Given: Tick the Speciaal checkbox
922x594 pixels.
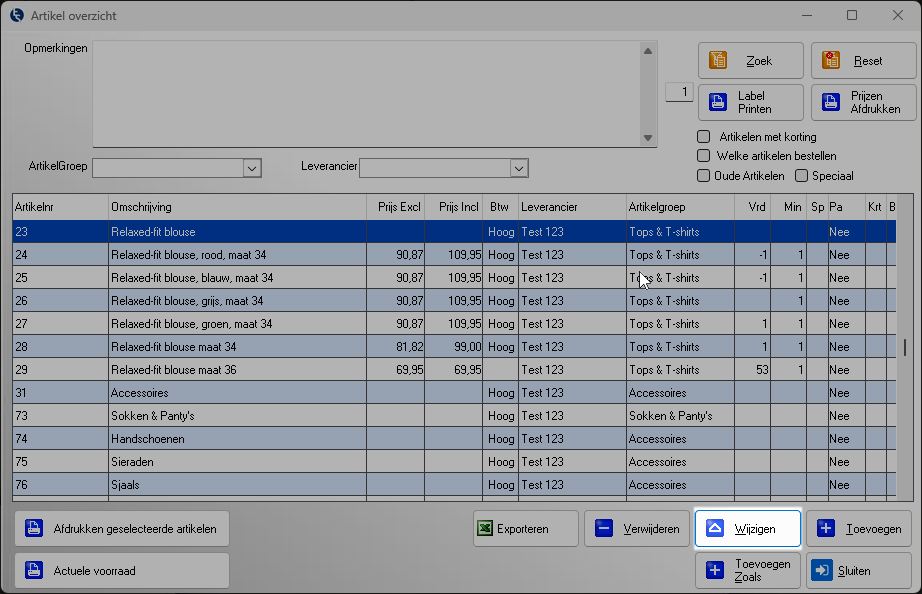Looking at the screenshot, I should tap(801, 175).
